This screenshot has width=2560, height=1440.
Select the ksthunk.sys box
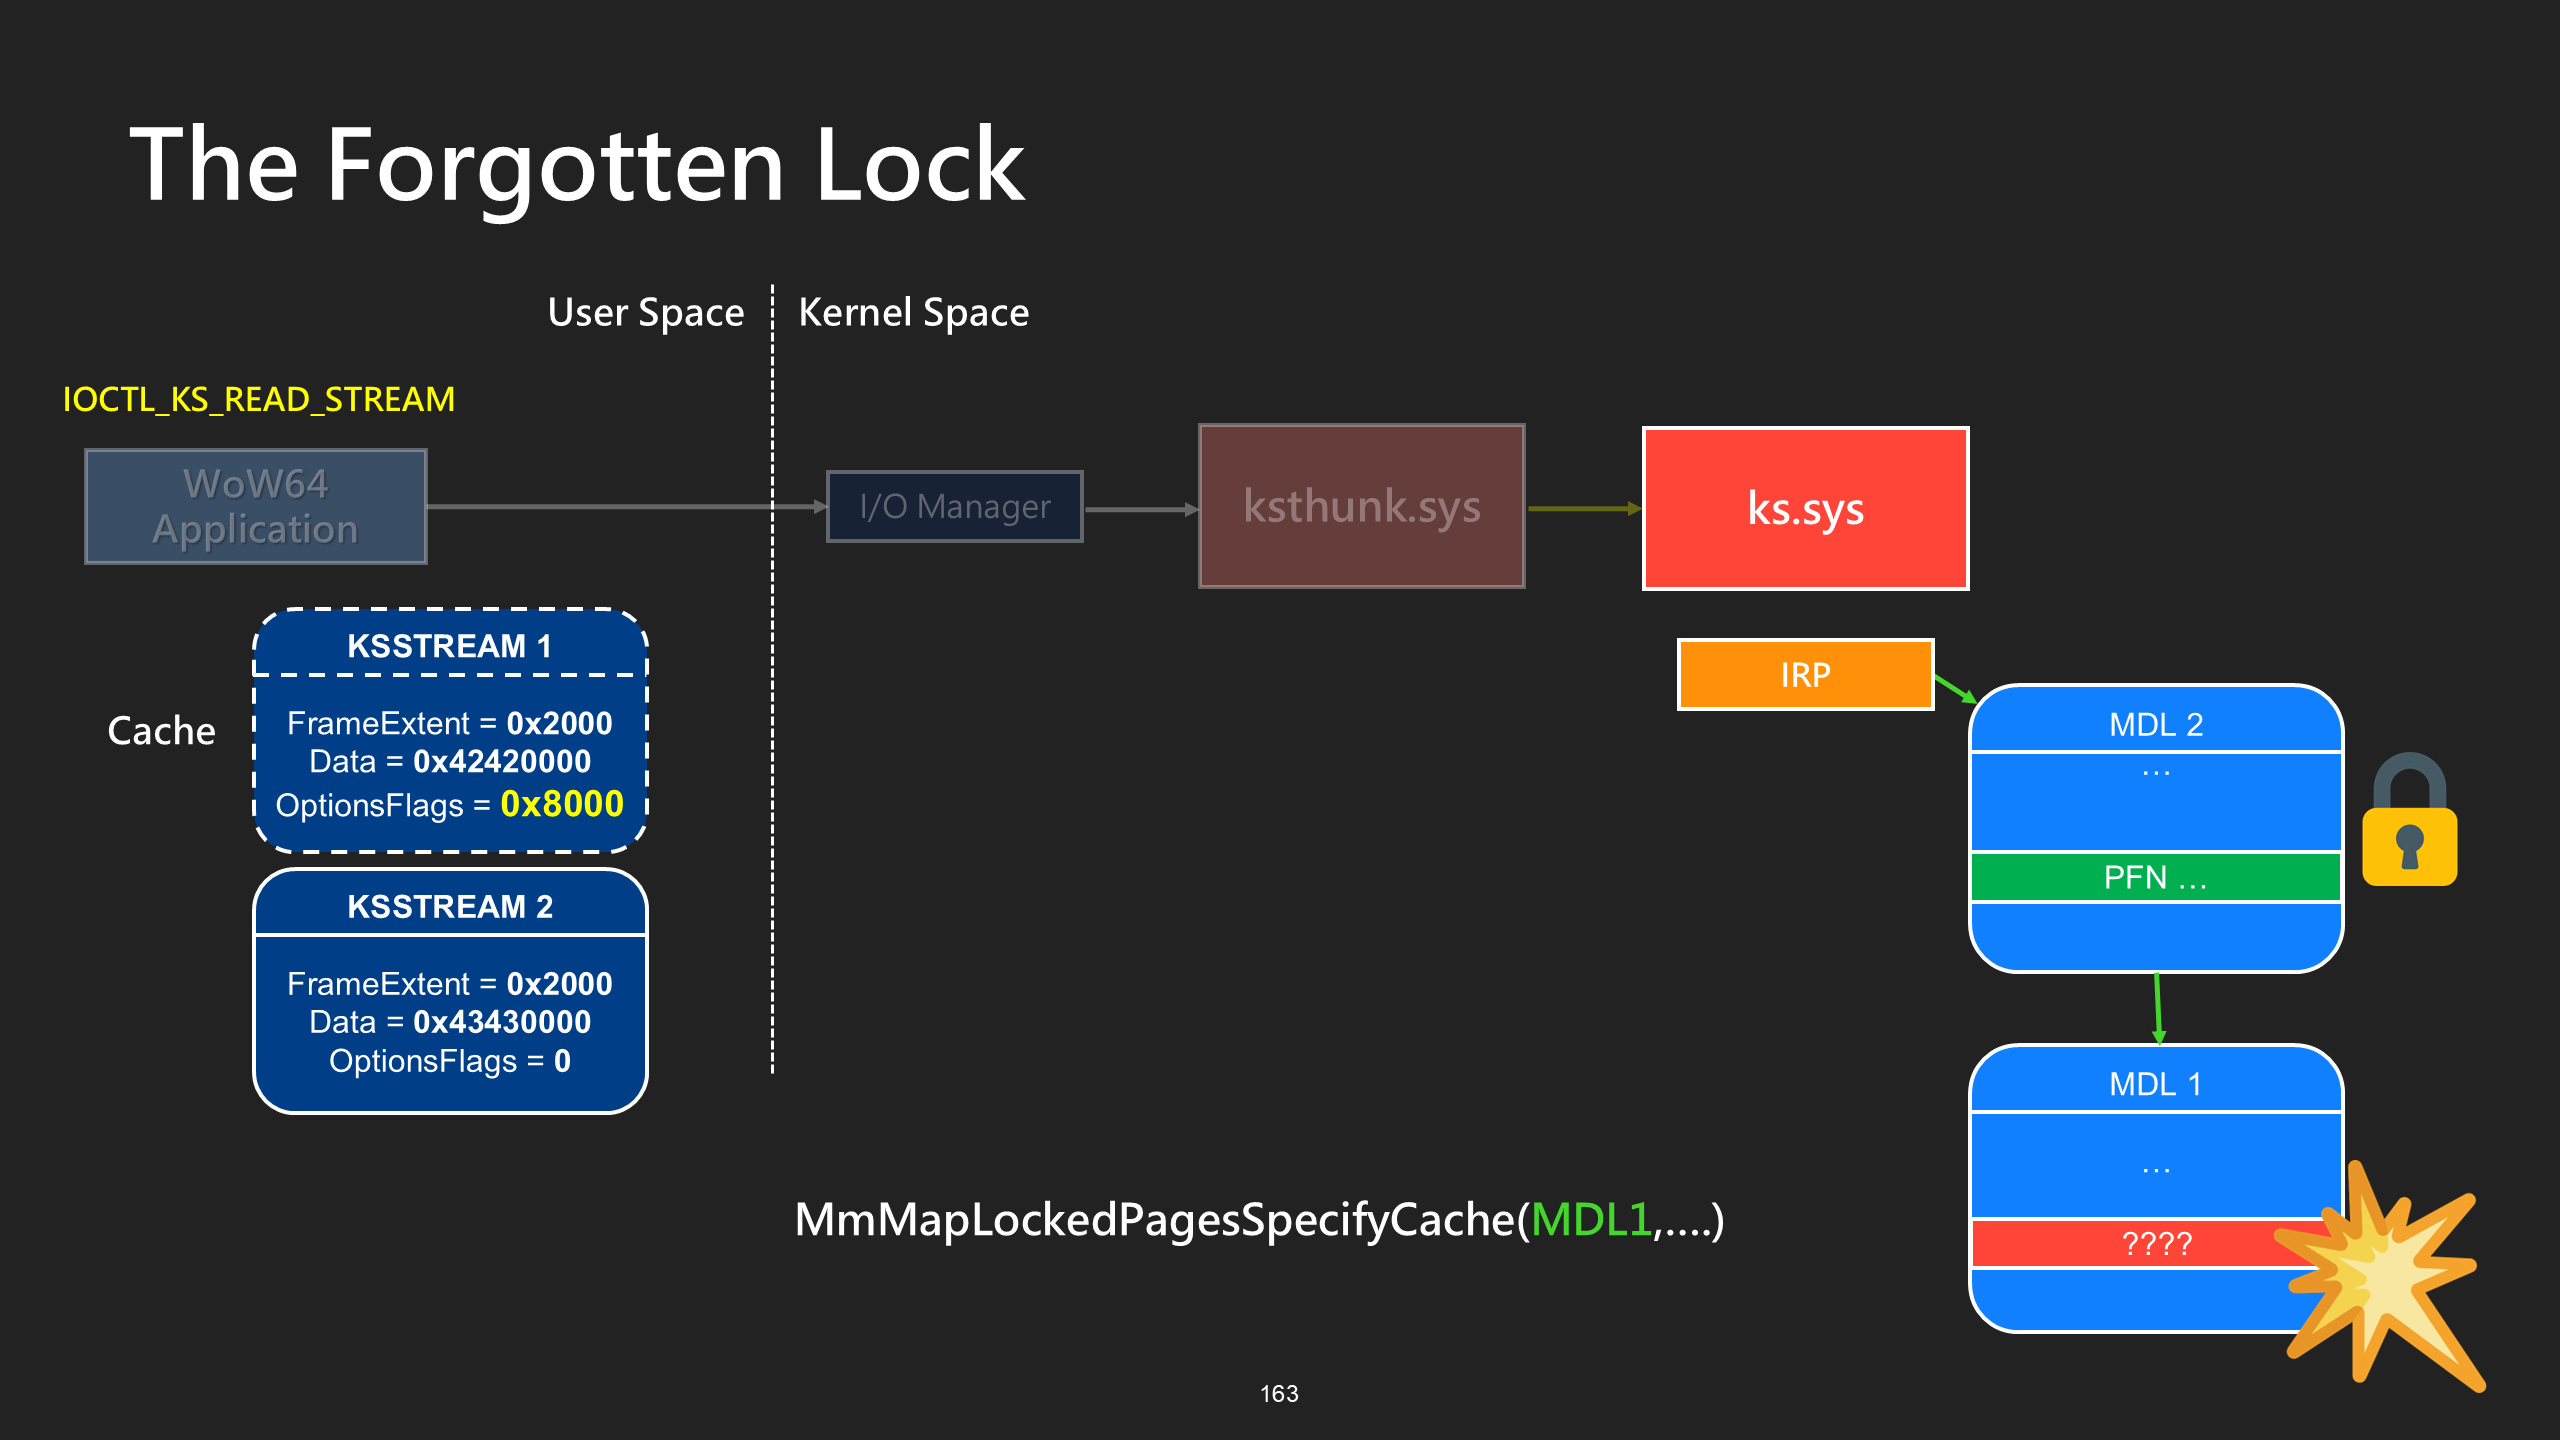click(1361, 506)
